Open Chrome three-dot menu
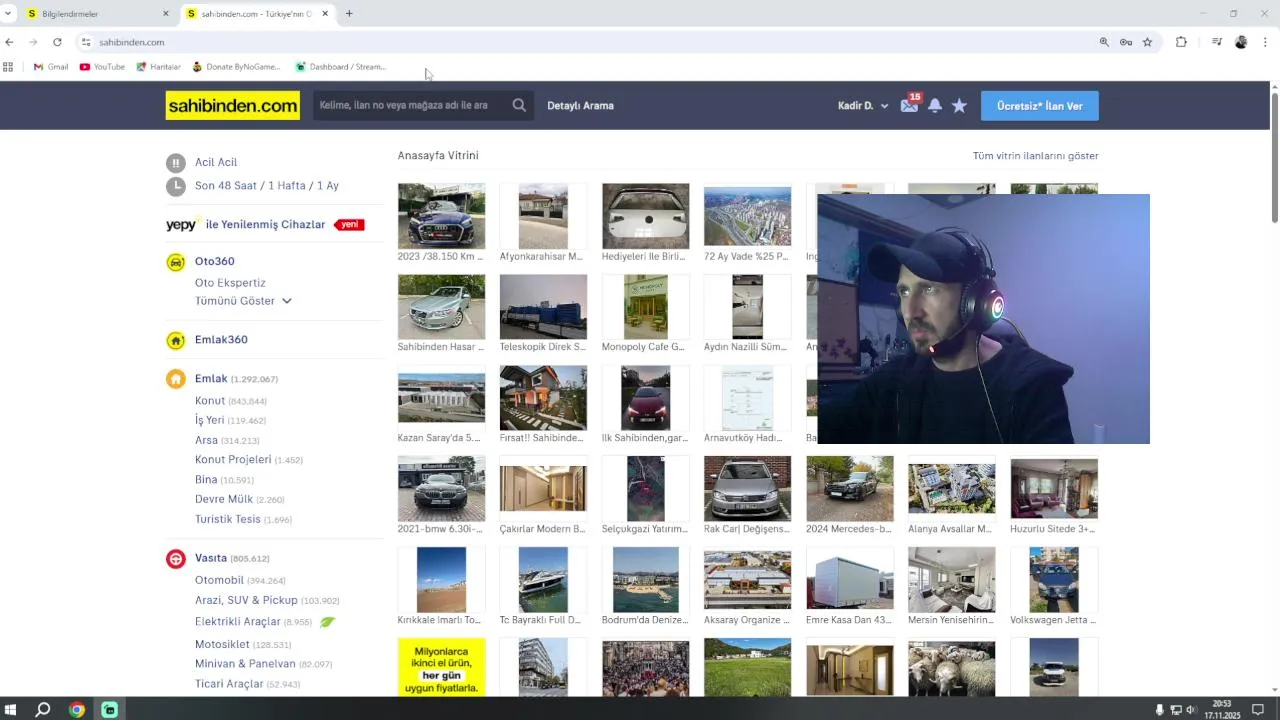The image size is (1280, 720). tap(1265, 42)
